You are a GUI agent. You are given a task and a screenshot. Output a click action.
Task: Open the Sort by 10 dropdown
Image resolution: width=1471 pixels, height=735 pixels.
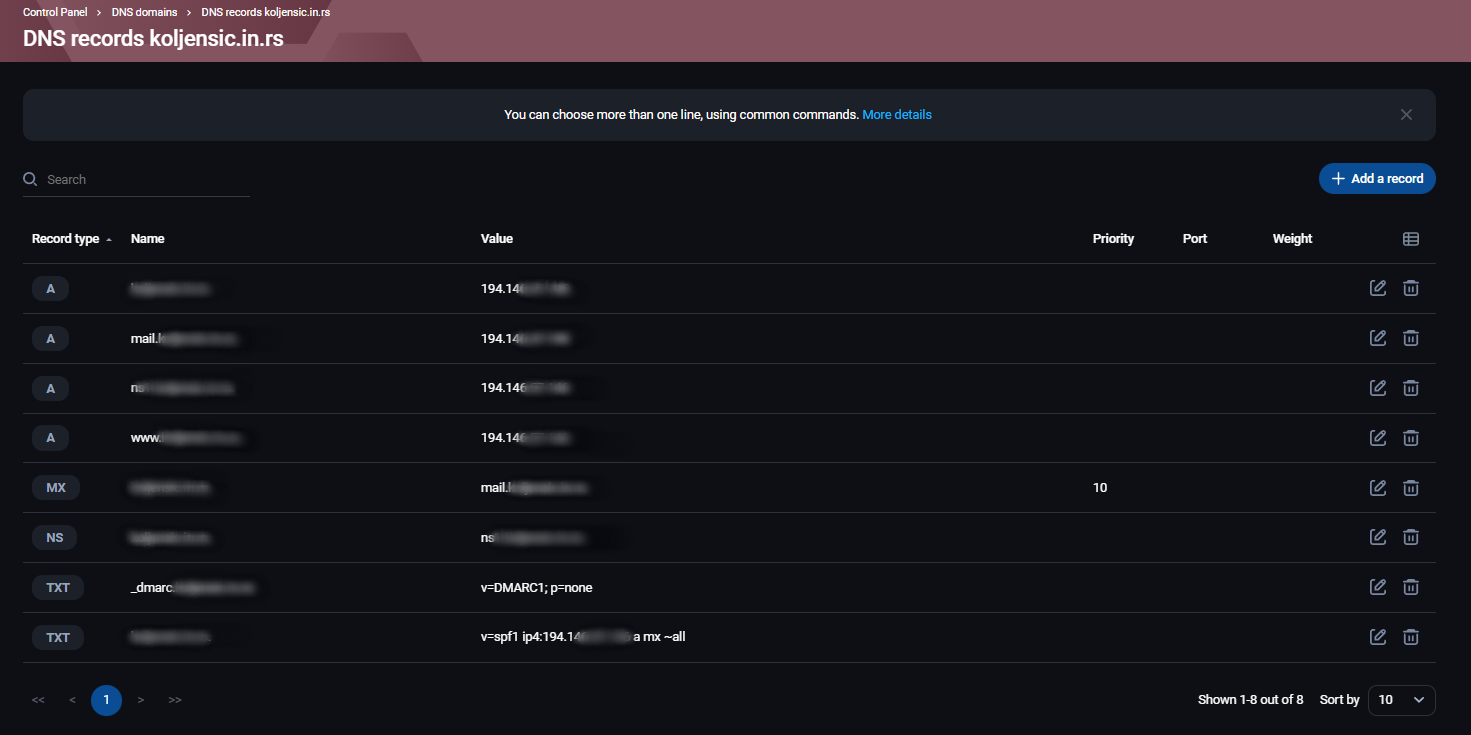[x=1401, y=700]
